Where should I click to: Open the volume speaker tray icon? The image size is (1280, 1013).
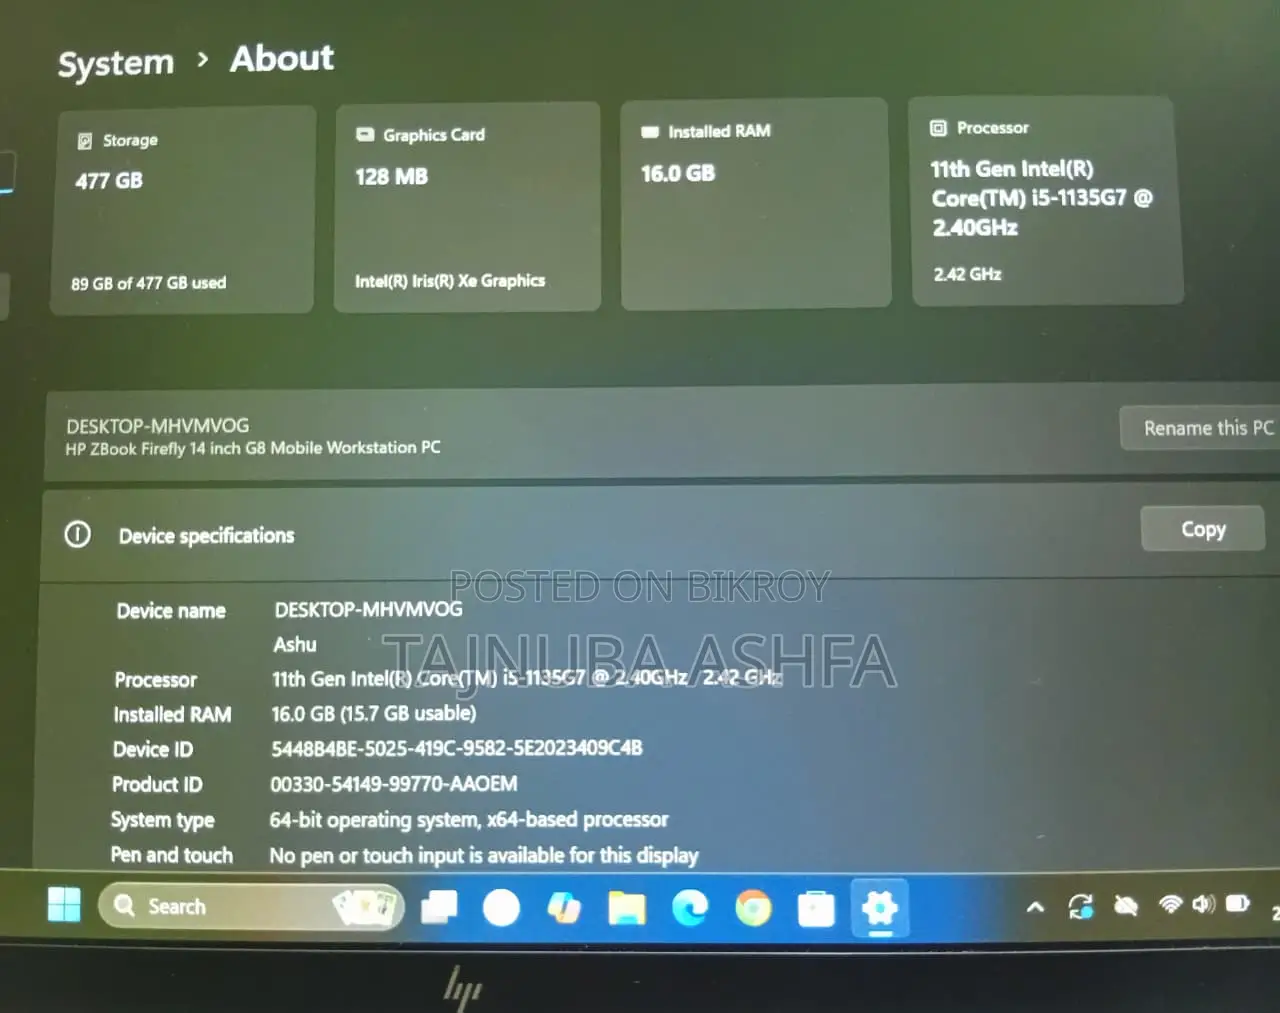[x=1203, y=904]
